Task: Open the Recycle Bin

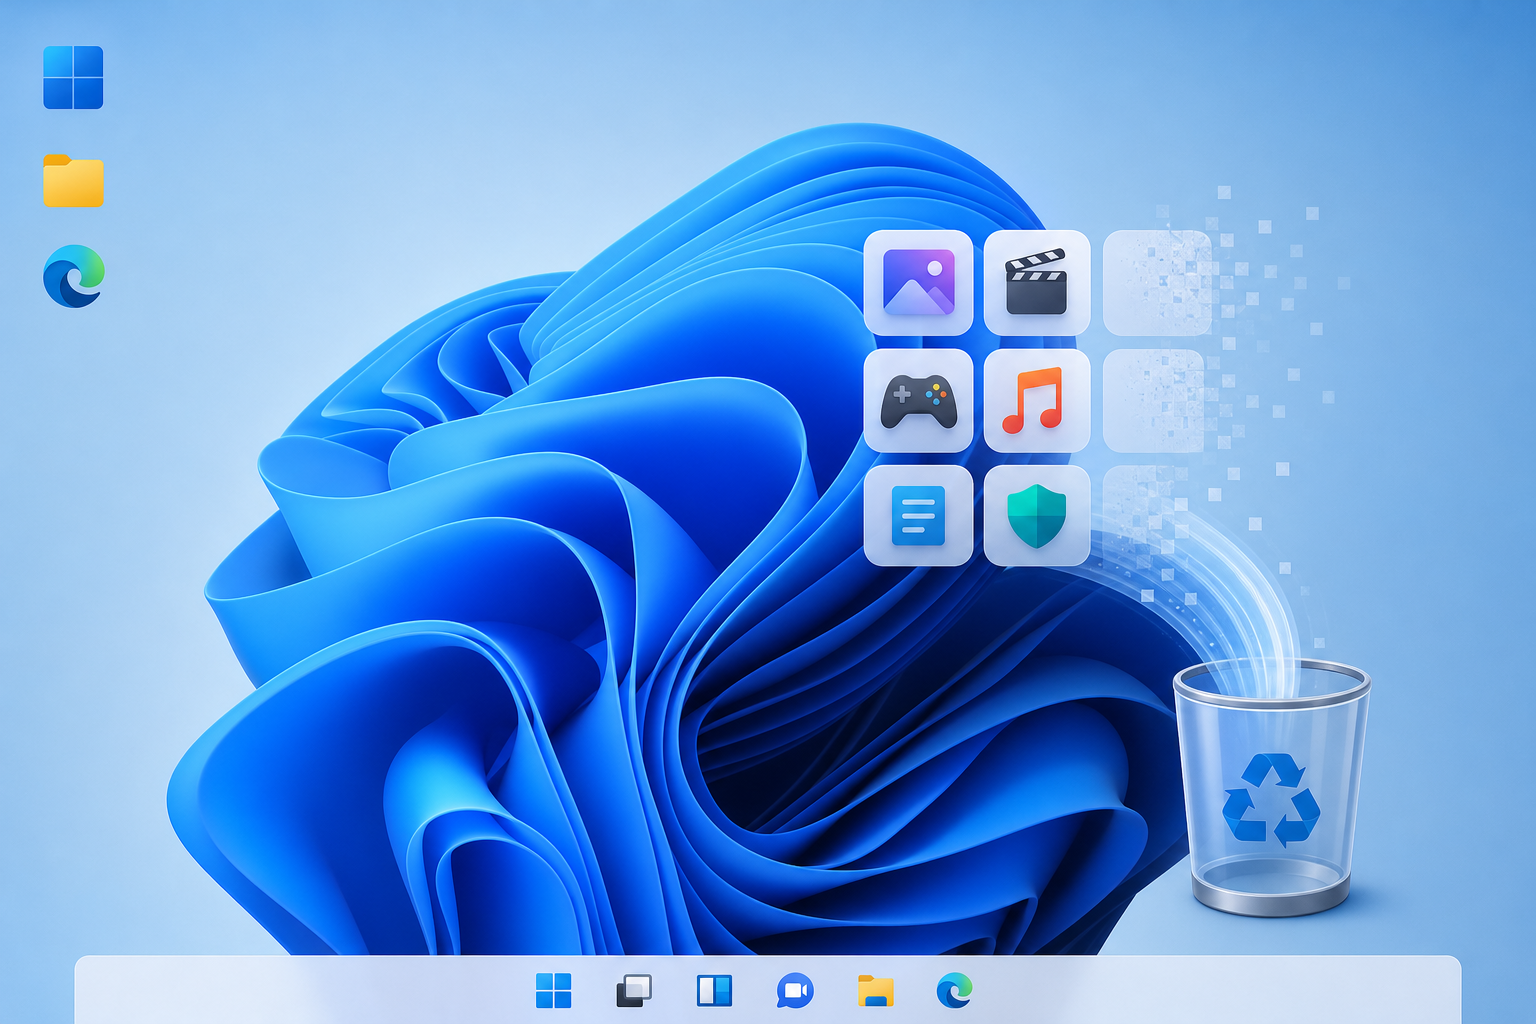Action: (x=1271, y=787)
